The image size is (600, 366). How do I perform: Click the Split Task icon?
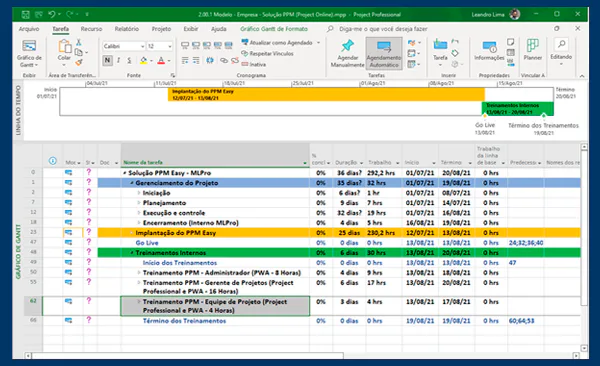(x=210, y=60)
